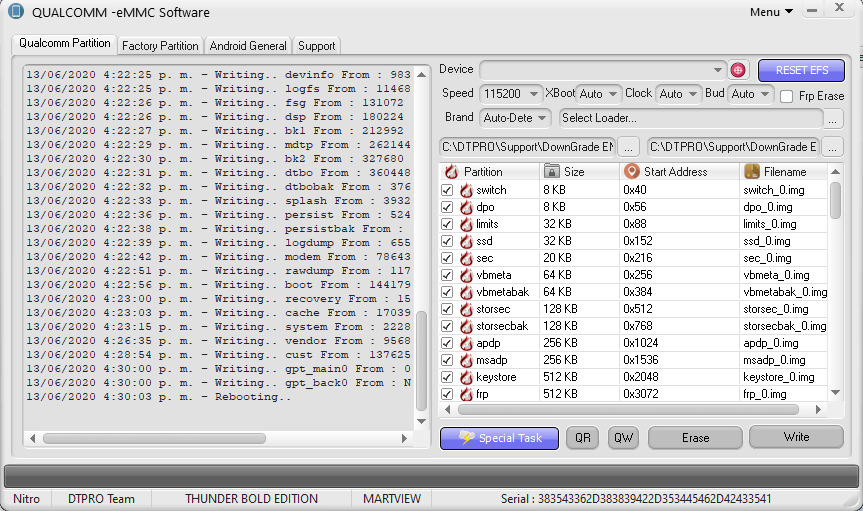Viewport: 863px width, 511px height.
Task: Click the flame icon beside vbmetabak partition
Action: (x=466, y=292)
